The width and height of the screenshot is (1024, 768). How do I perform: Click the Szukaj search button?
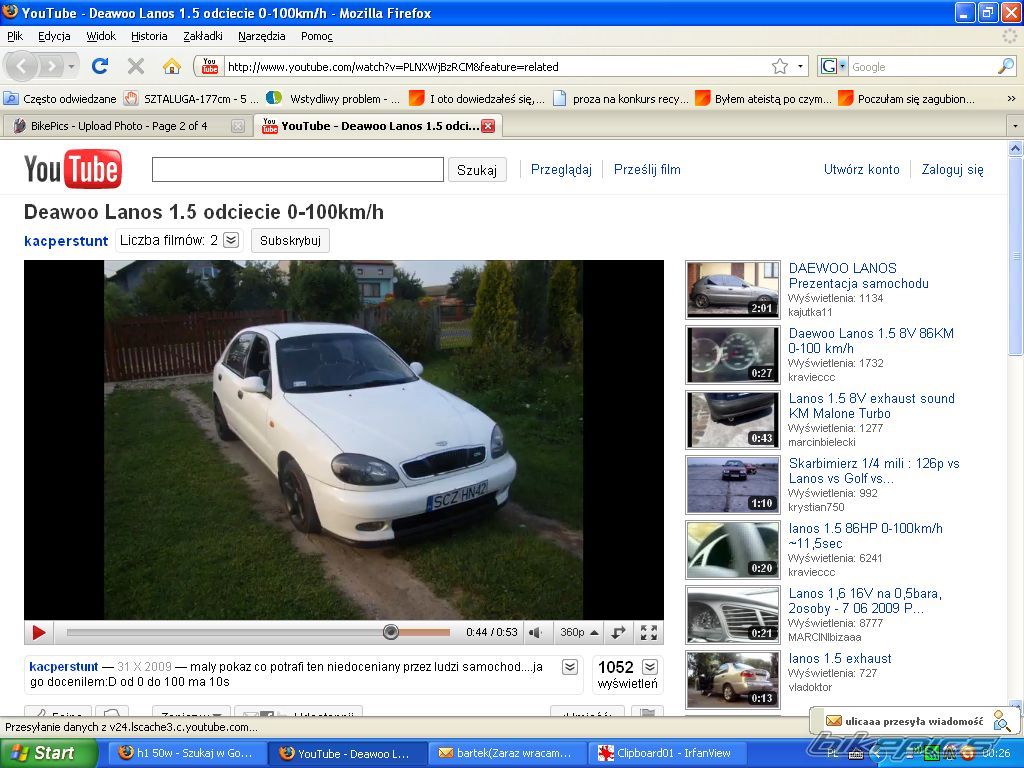point(477,170)
